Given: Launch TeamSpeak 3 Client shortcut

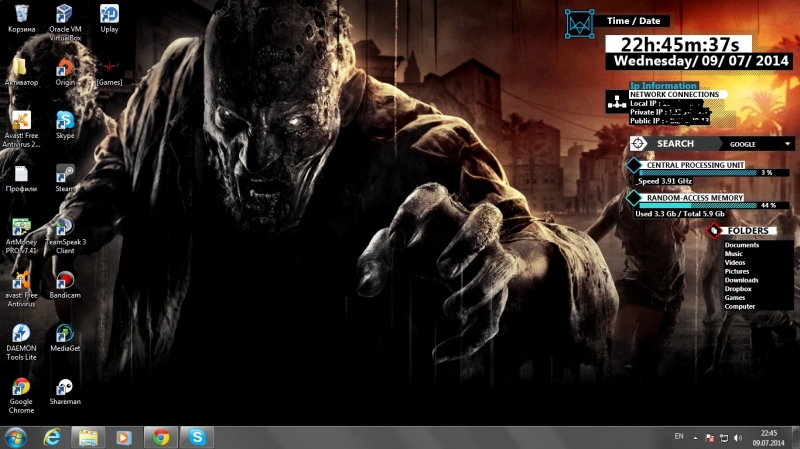Looking at the screenshot, I should click(65, 236).
